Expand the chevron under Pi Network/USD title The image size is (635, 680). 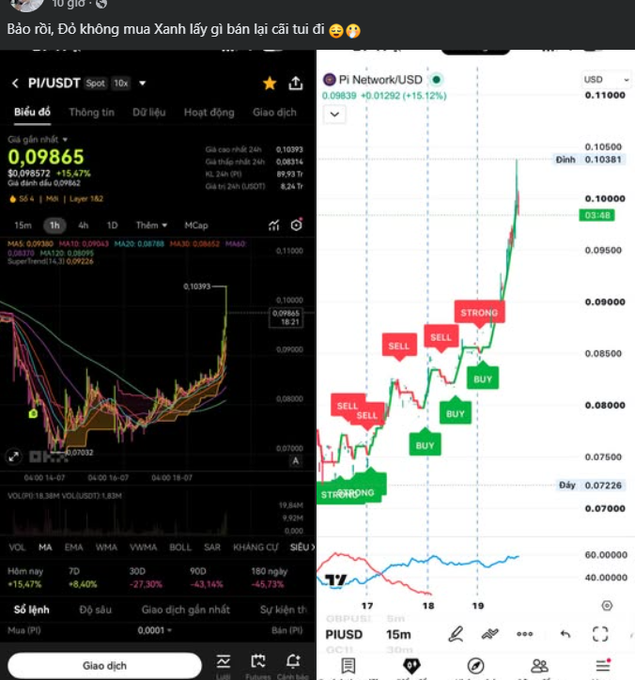(334, 114)
